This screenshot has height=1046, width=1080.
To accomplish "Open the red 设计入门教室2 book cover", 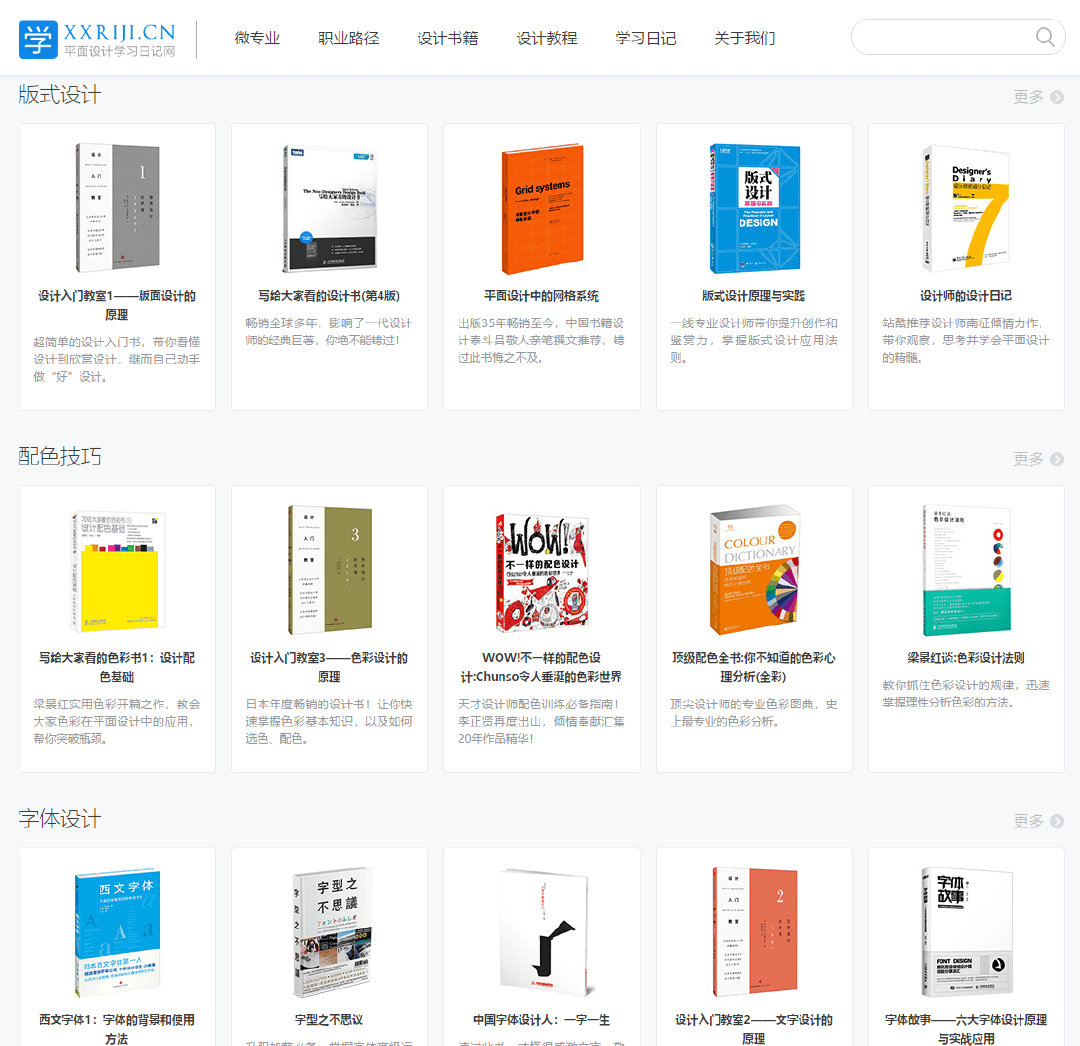I will point(754,932).
